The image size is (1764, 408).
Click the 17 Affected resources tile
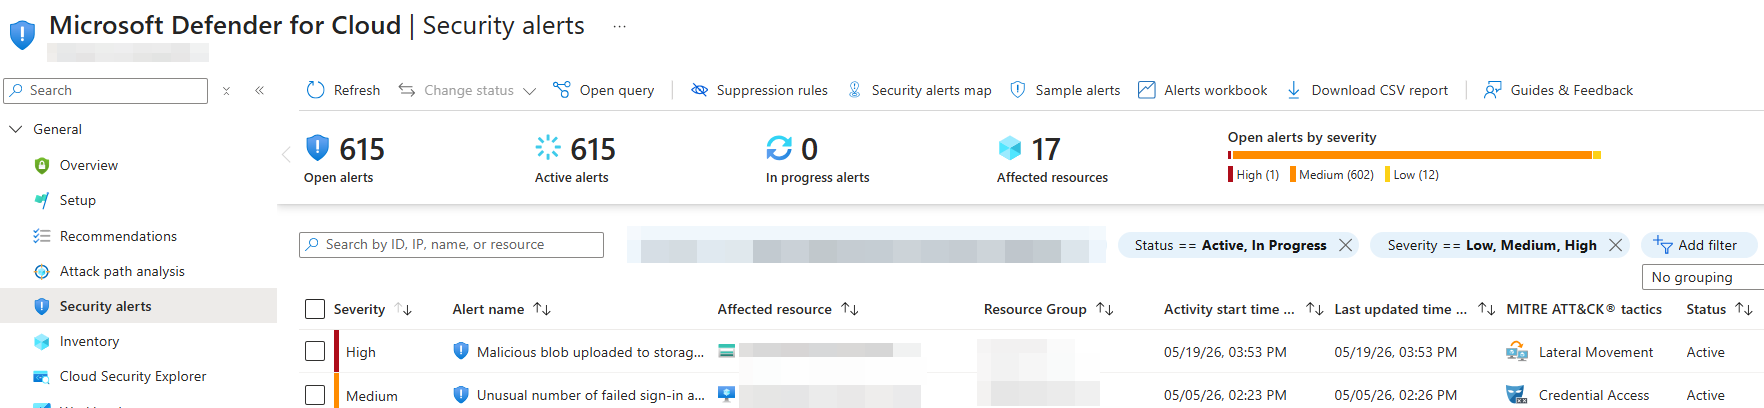(1052, 159)
